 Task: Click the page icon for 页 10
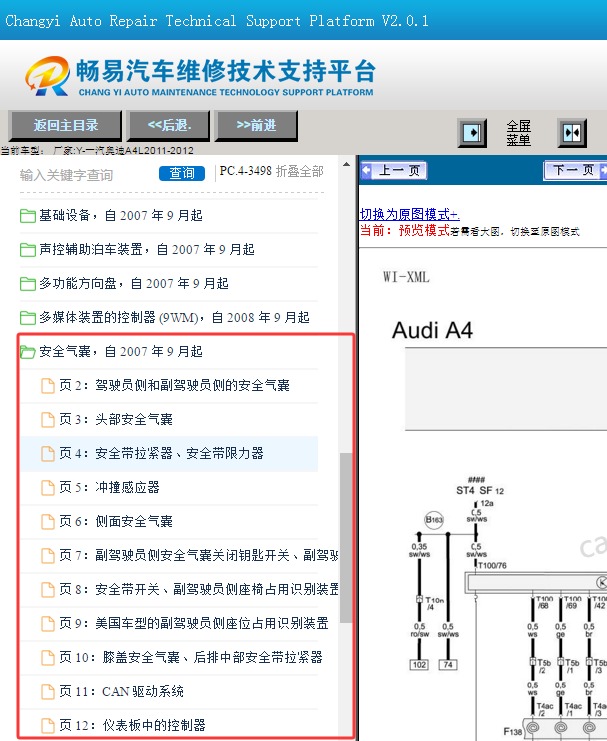[x=47, y=658]
